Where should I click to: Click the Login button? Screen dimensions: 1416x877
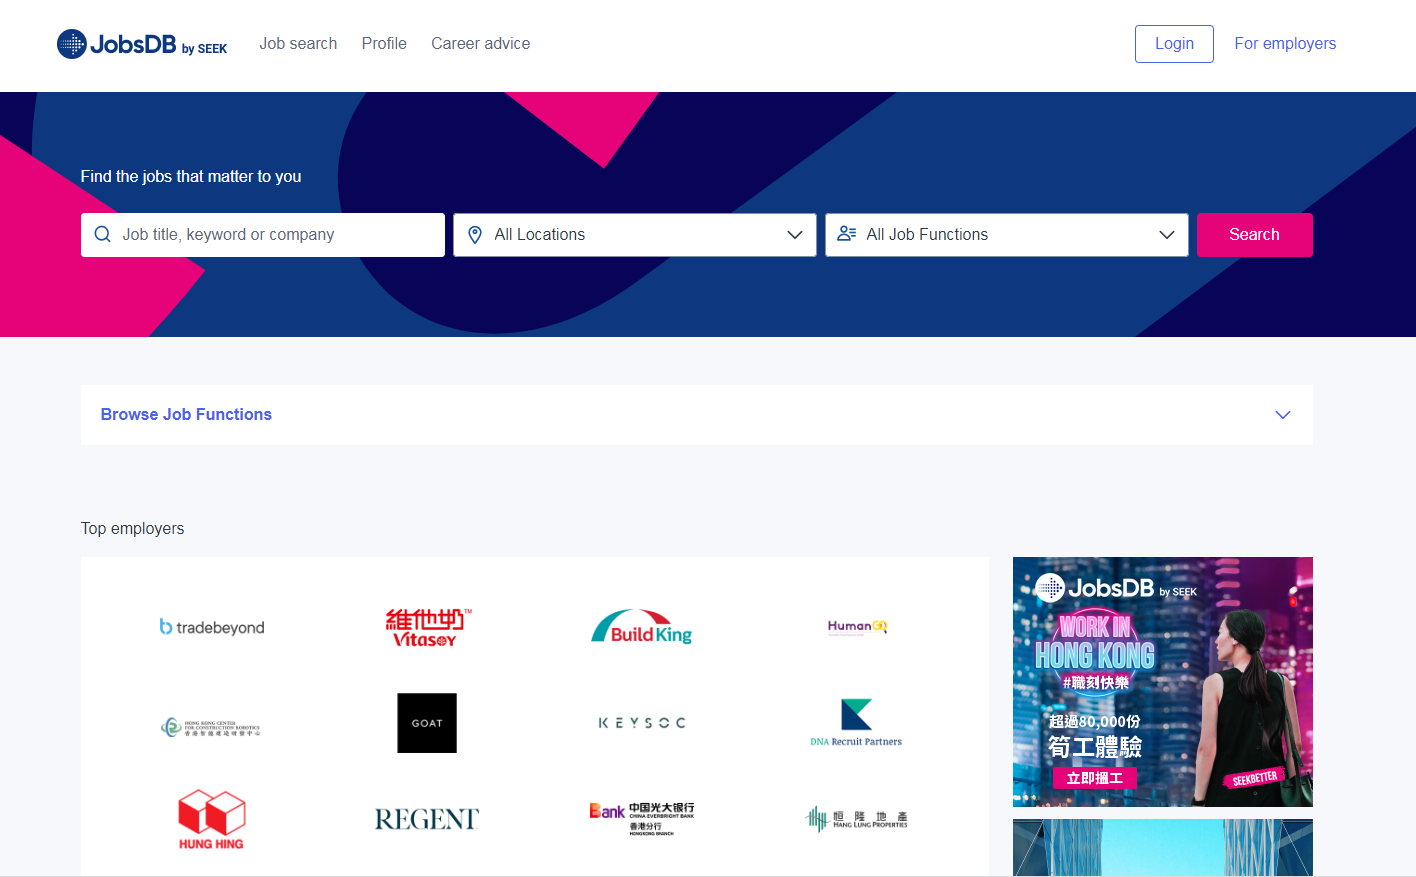pos(1174,44)
